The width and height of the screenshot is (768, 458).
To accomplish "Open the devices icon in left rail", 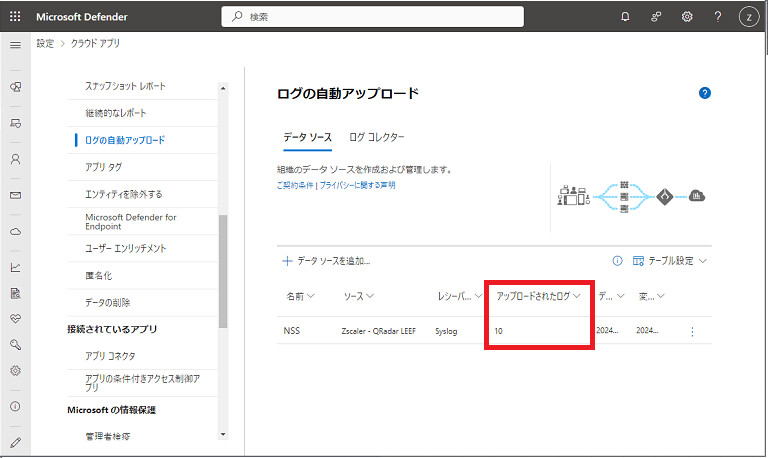I will pos(16,123).
